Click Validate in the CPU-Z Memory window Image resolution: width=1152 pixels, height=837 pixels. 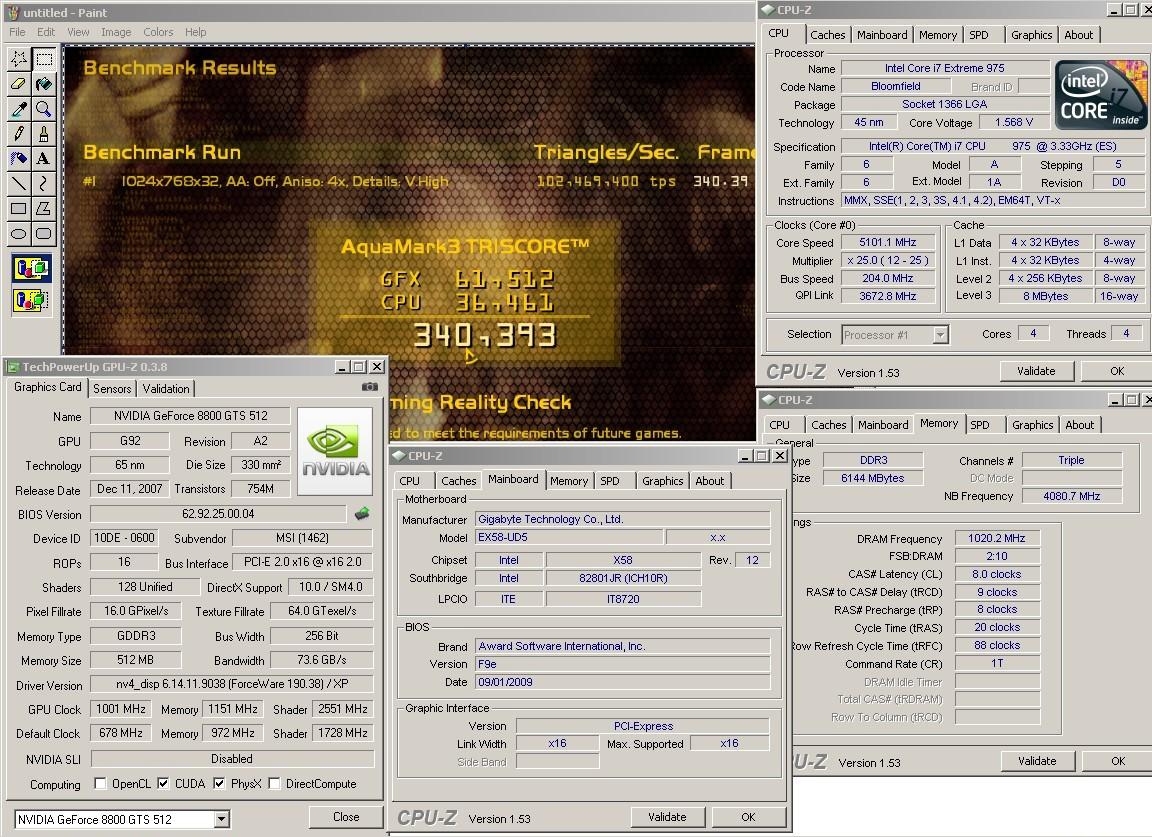click(x=1037, y=761)
